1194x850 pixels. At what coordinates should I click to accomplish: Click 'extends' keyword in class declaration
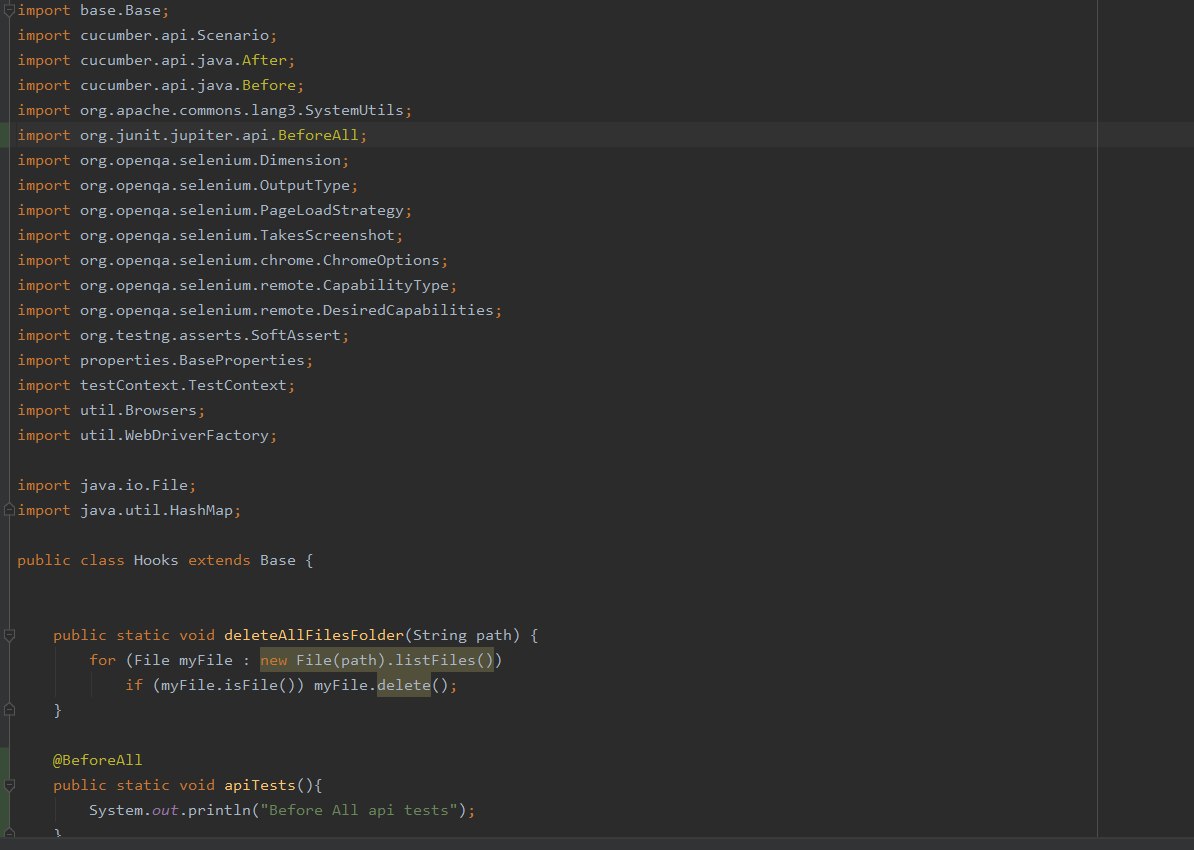(219, 560)
